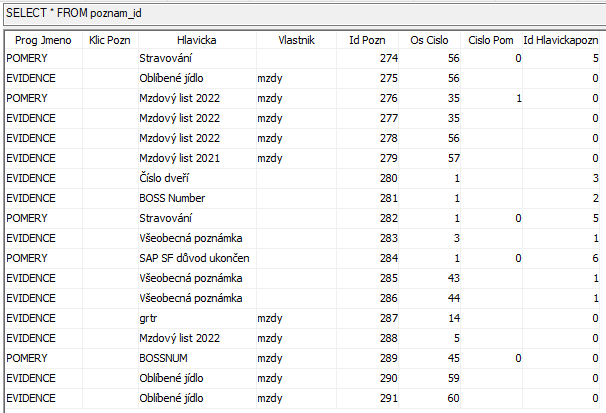Click the SAP SF důvod ukončen cell
Image resolution: width=606 pixels, height=413 pixels.
pyautogui.click(x=197, y=258)
